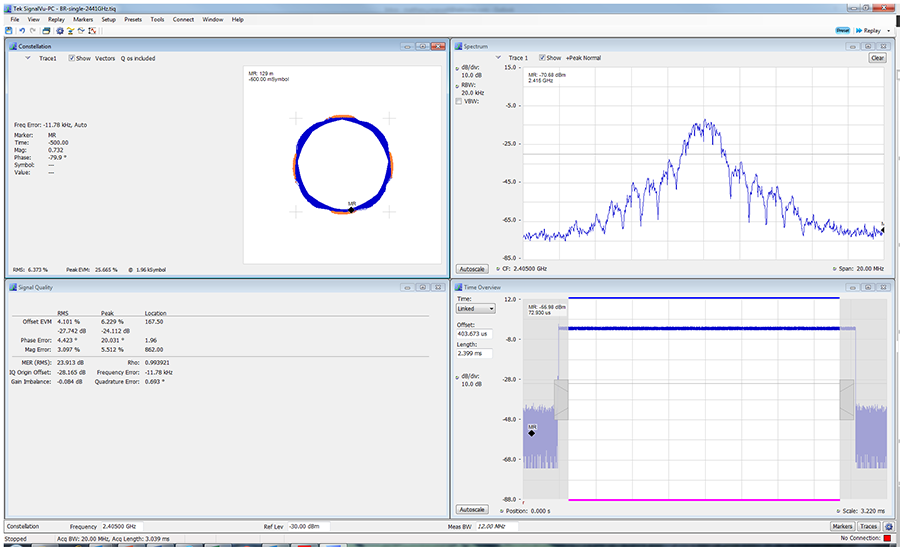
Task: Click the Undo arrow in the toolbar
Action: coord(22,31)
